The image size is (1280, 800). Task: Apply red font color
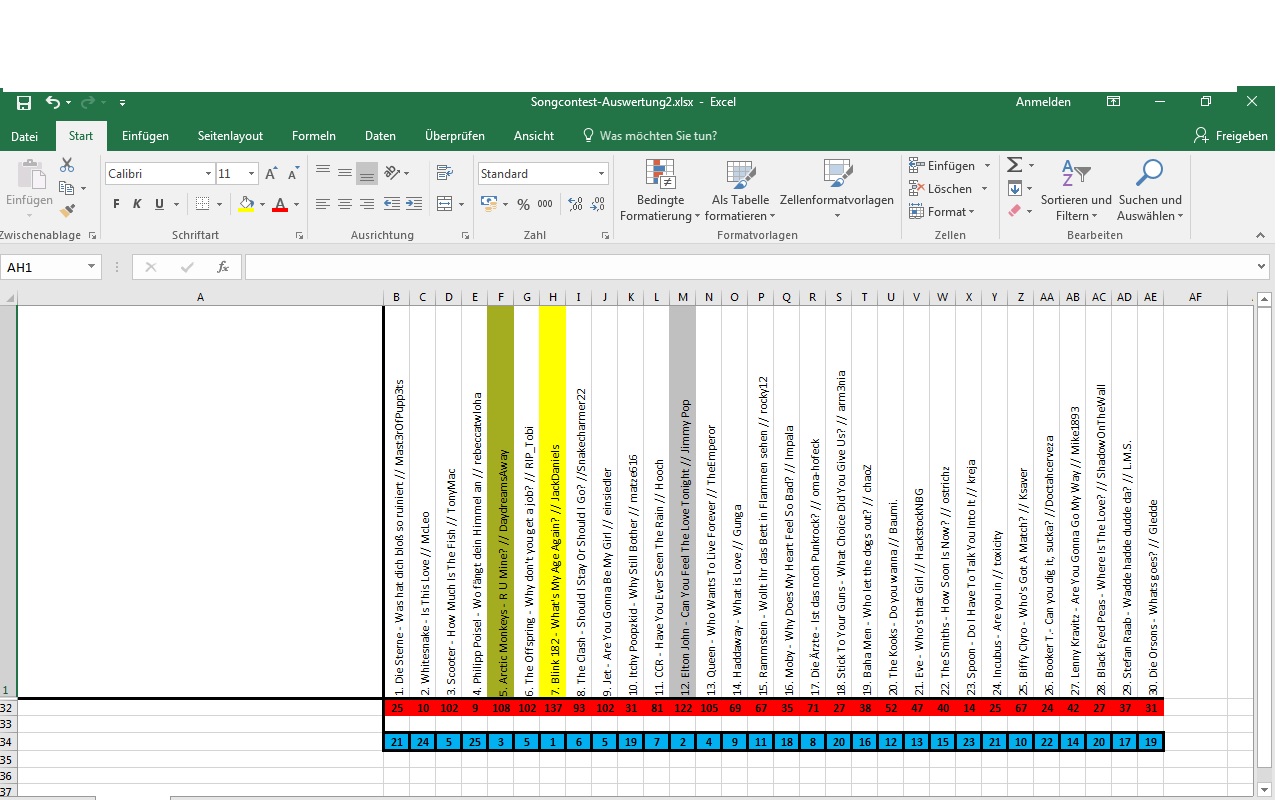(x=280, y=204)
